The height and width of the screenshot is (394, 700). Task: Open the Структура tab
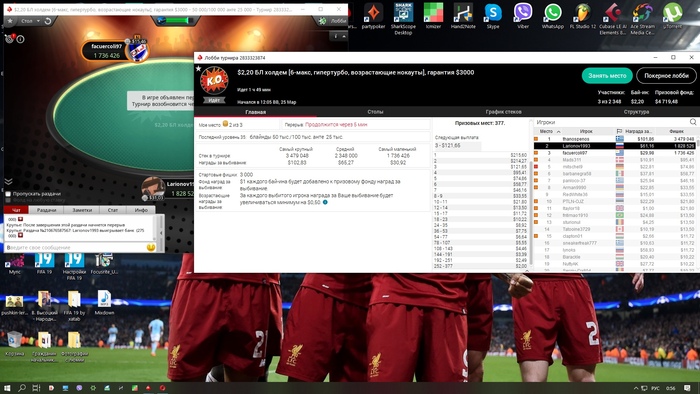point(637,112)
